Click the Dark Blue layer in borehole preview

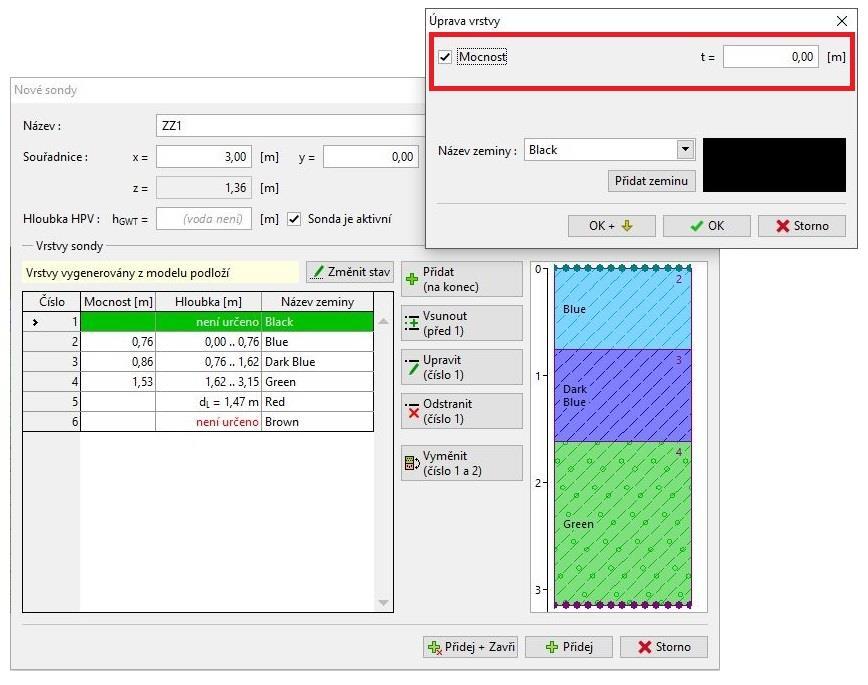[623, 395]
